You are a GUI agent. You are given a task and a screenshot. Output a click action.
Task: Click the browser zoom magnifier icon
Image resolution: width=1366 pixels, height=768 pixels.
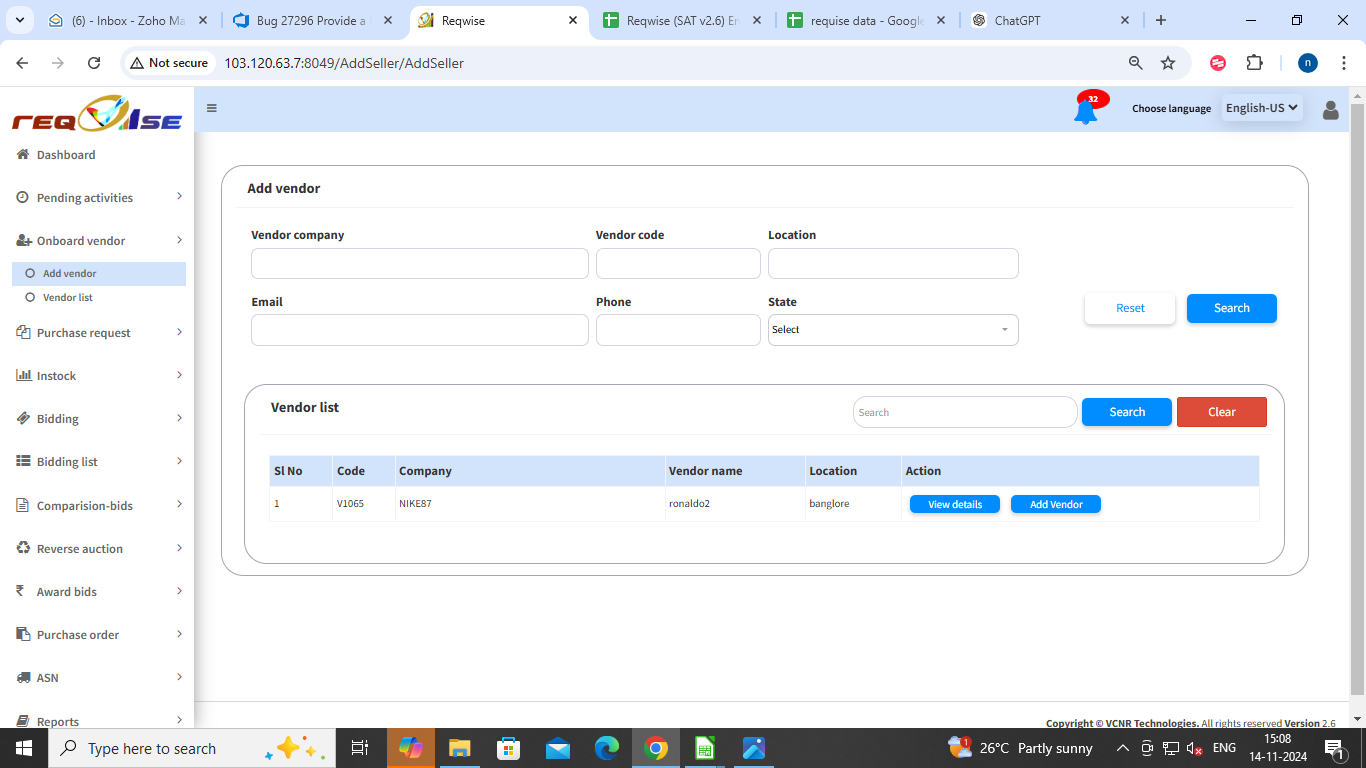click(x=1135, y=63)
